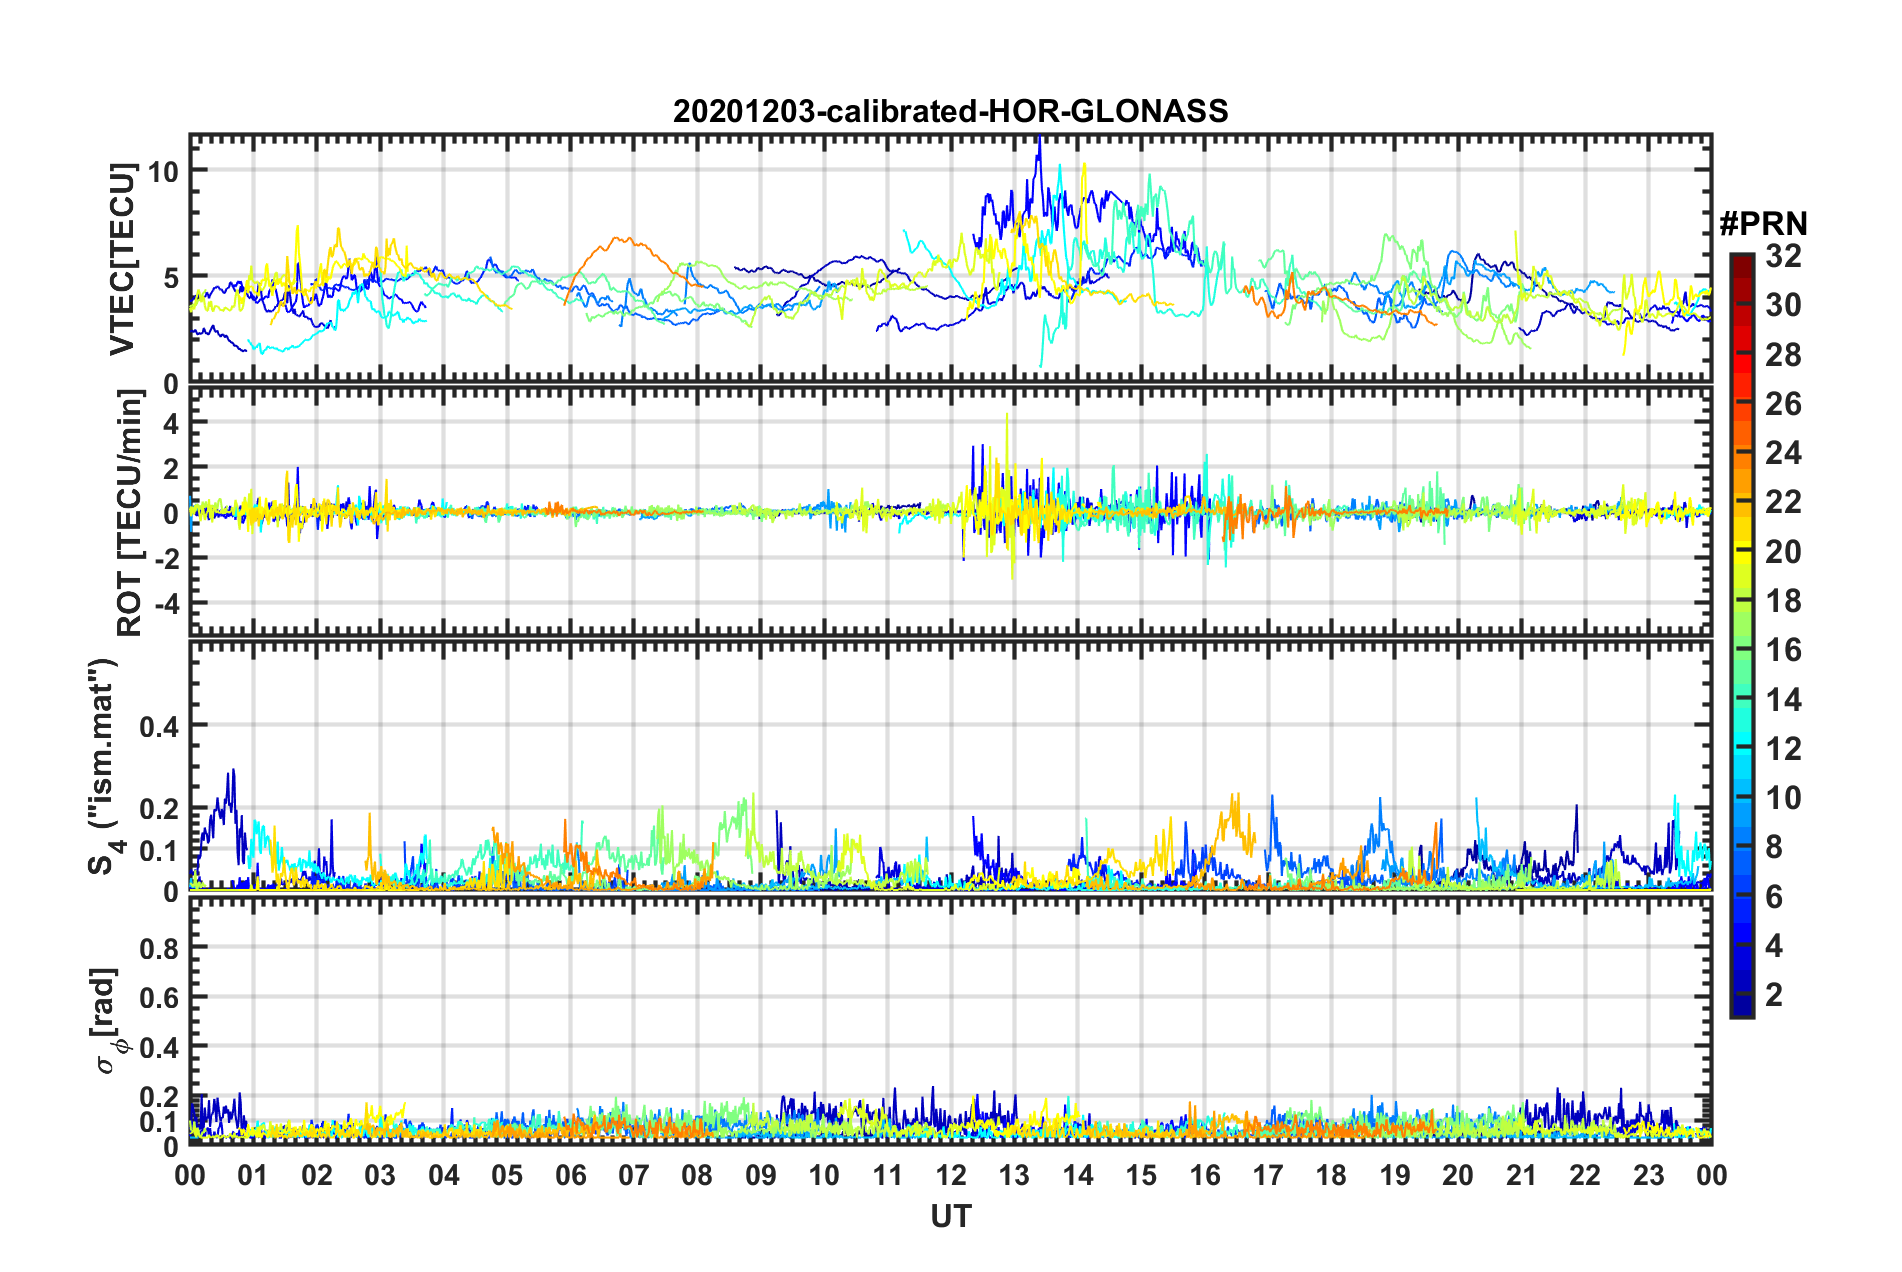Click ROT axis tick label -4
1902x1272 pixels.
tap(166, 604)
